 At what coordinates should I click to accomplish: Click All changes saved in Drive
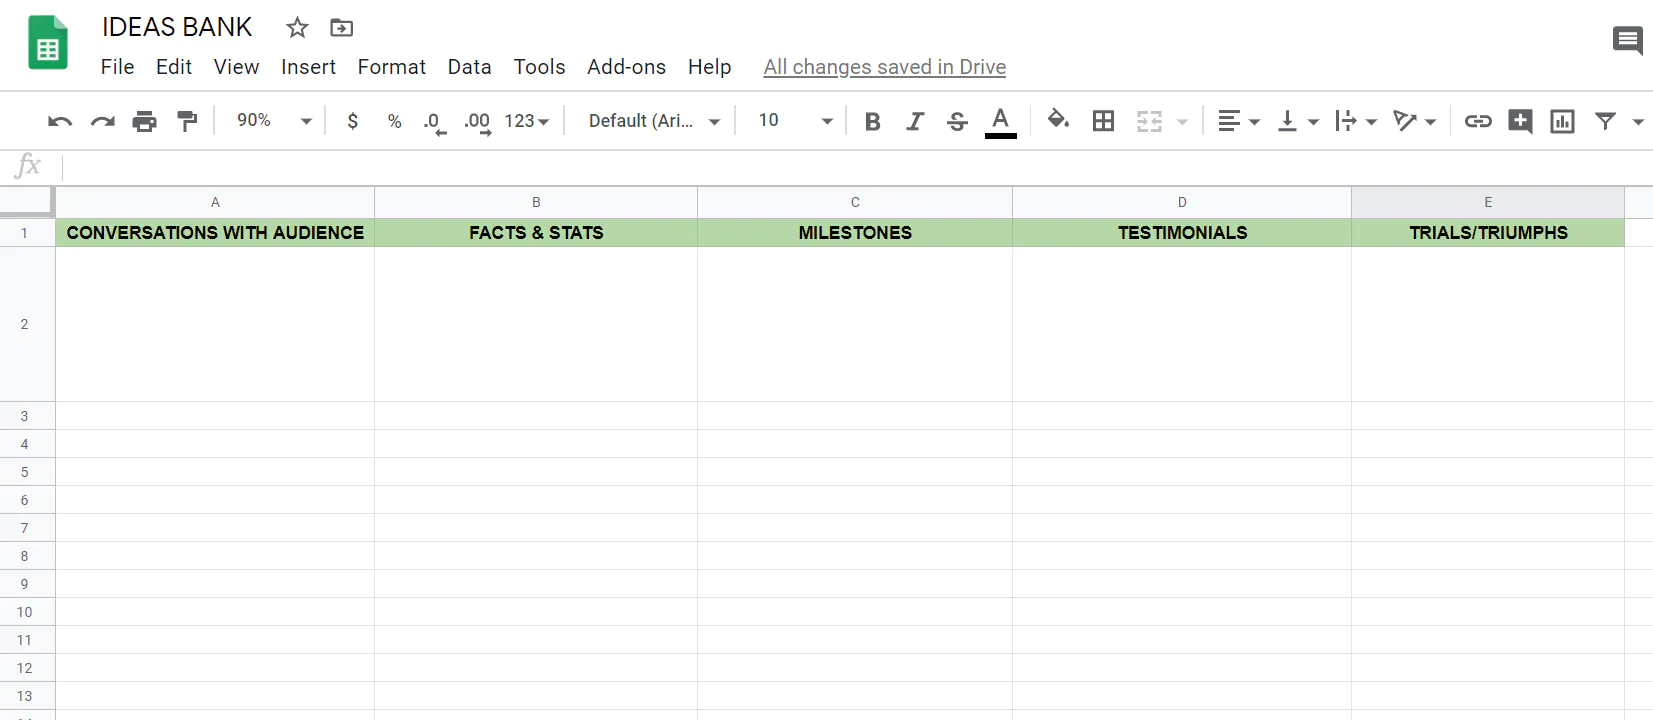click(884, 67)
